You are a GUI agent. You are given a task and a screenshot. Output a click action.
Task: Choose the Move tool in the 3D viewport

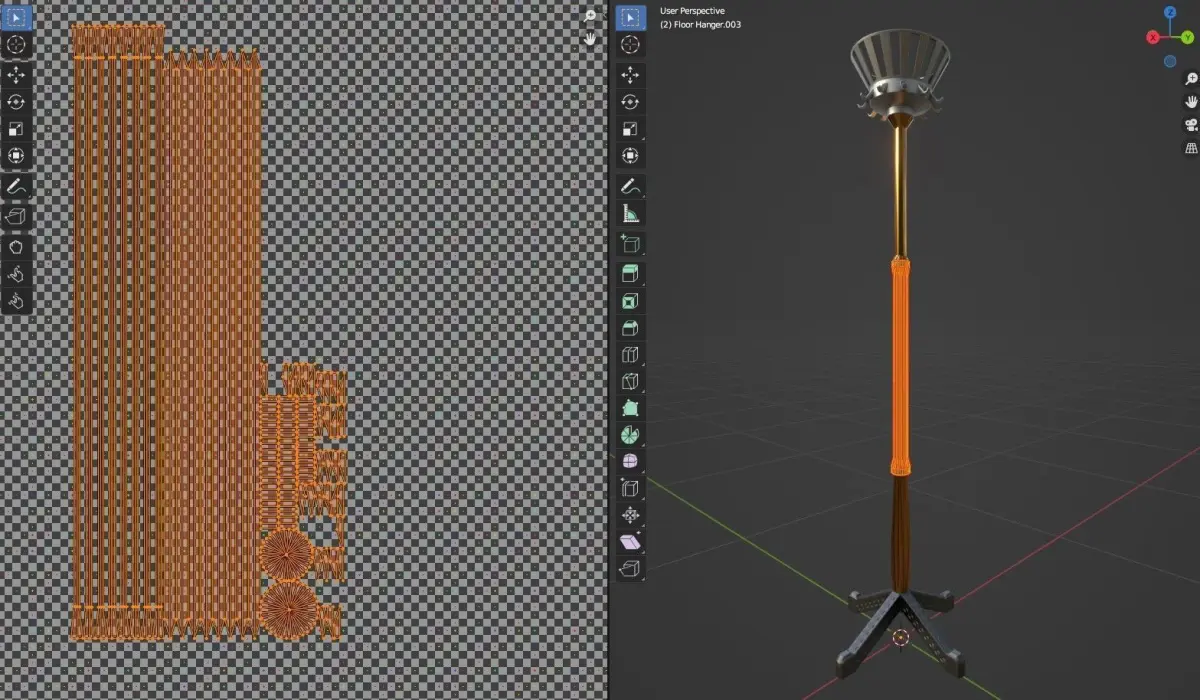coord(630,75)
